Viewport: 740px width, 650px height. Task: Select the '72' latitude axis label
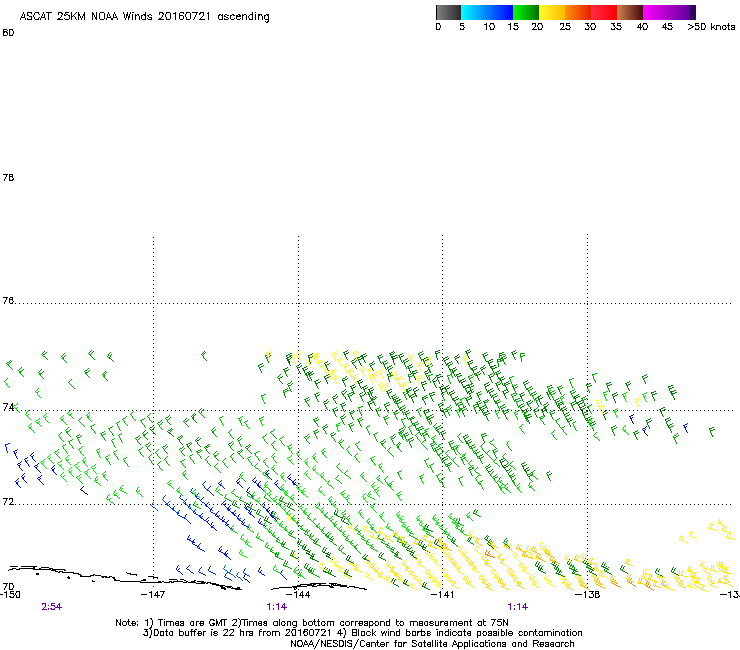8,501
